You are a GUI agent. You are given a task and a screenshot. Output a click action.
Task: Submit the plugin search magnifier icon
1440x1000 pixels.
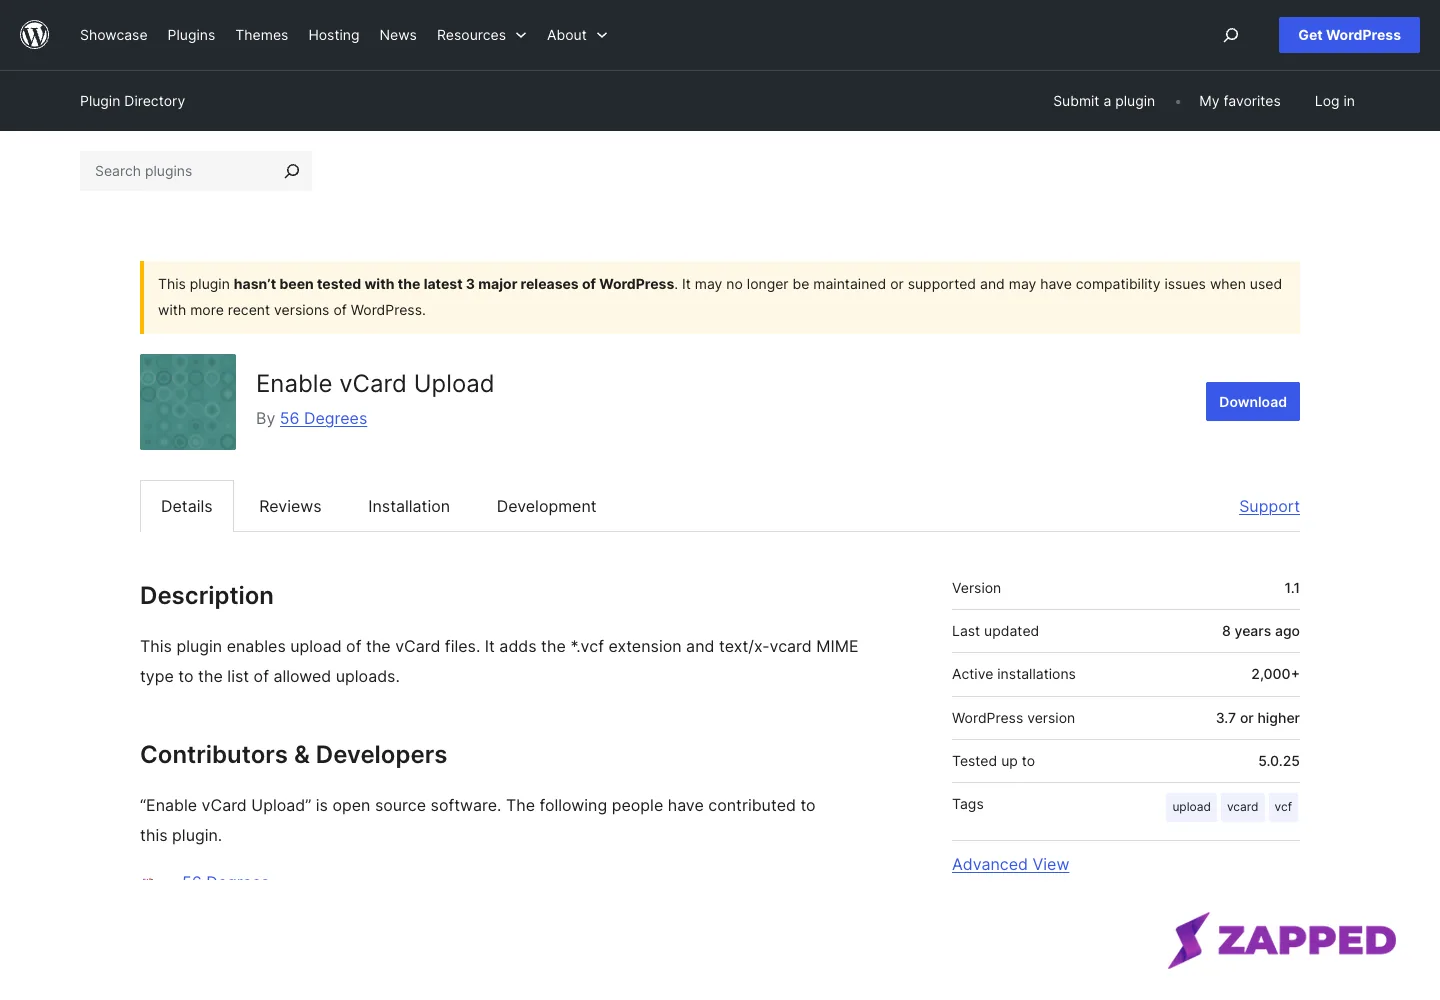(x=292, y=171)
